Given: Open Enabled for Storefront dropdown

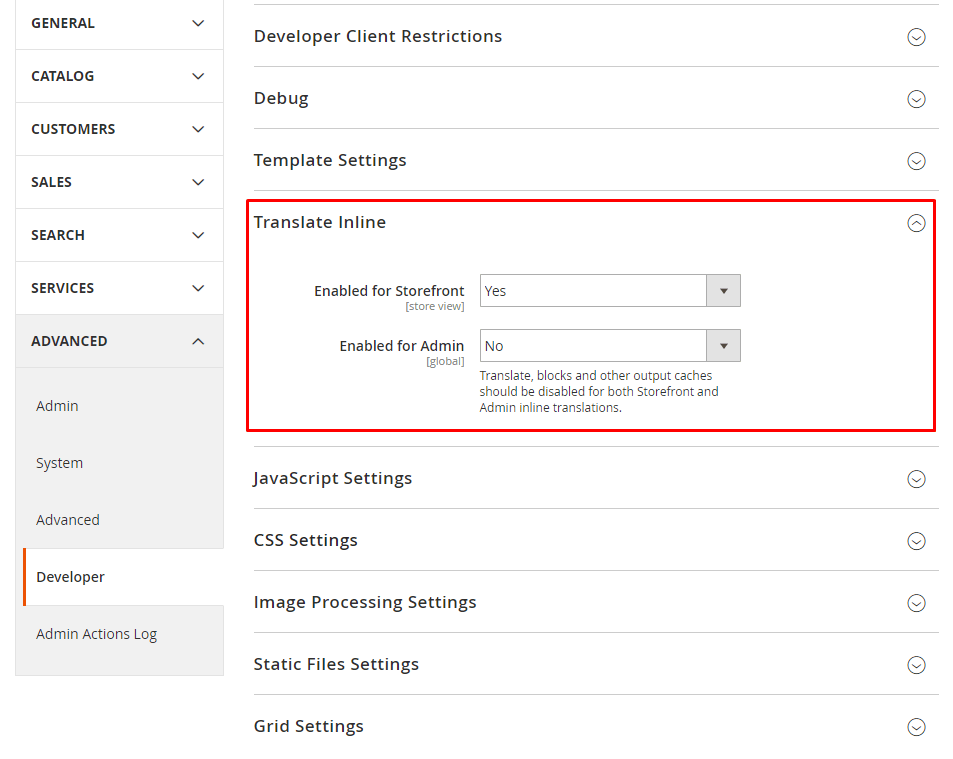Looking at the screenshot, I should (x=610, y=290).
